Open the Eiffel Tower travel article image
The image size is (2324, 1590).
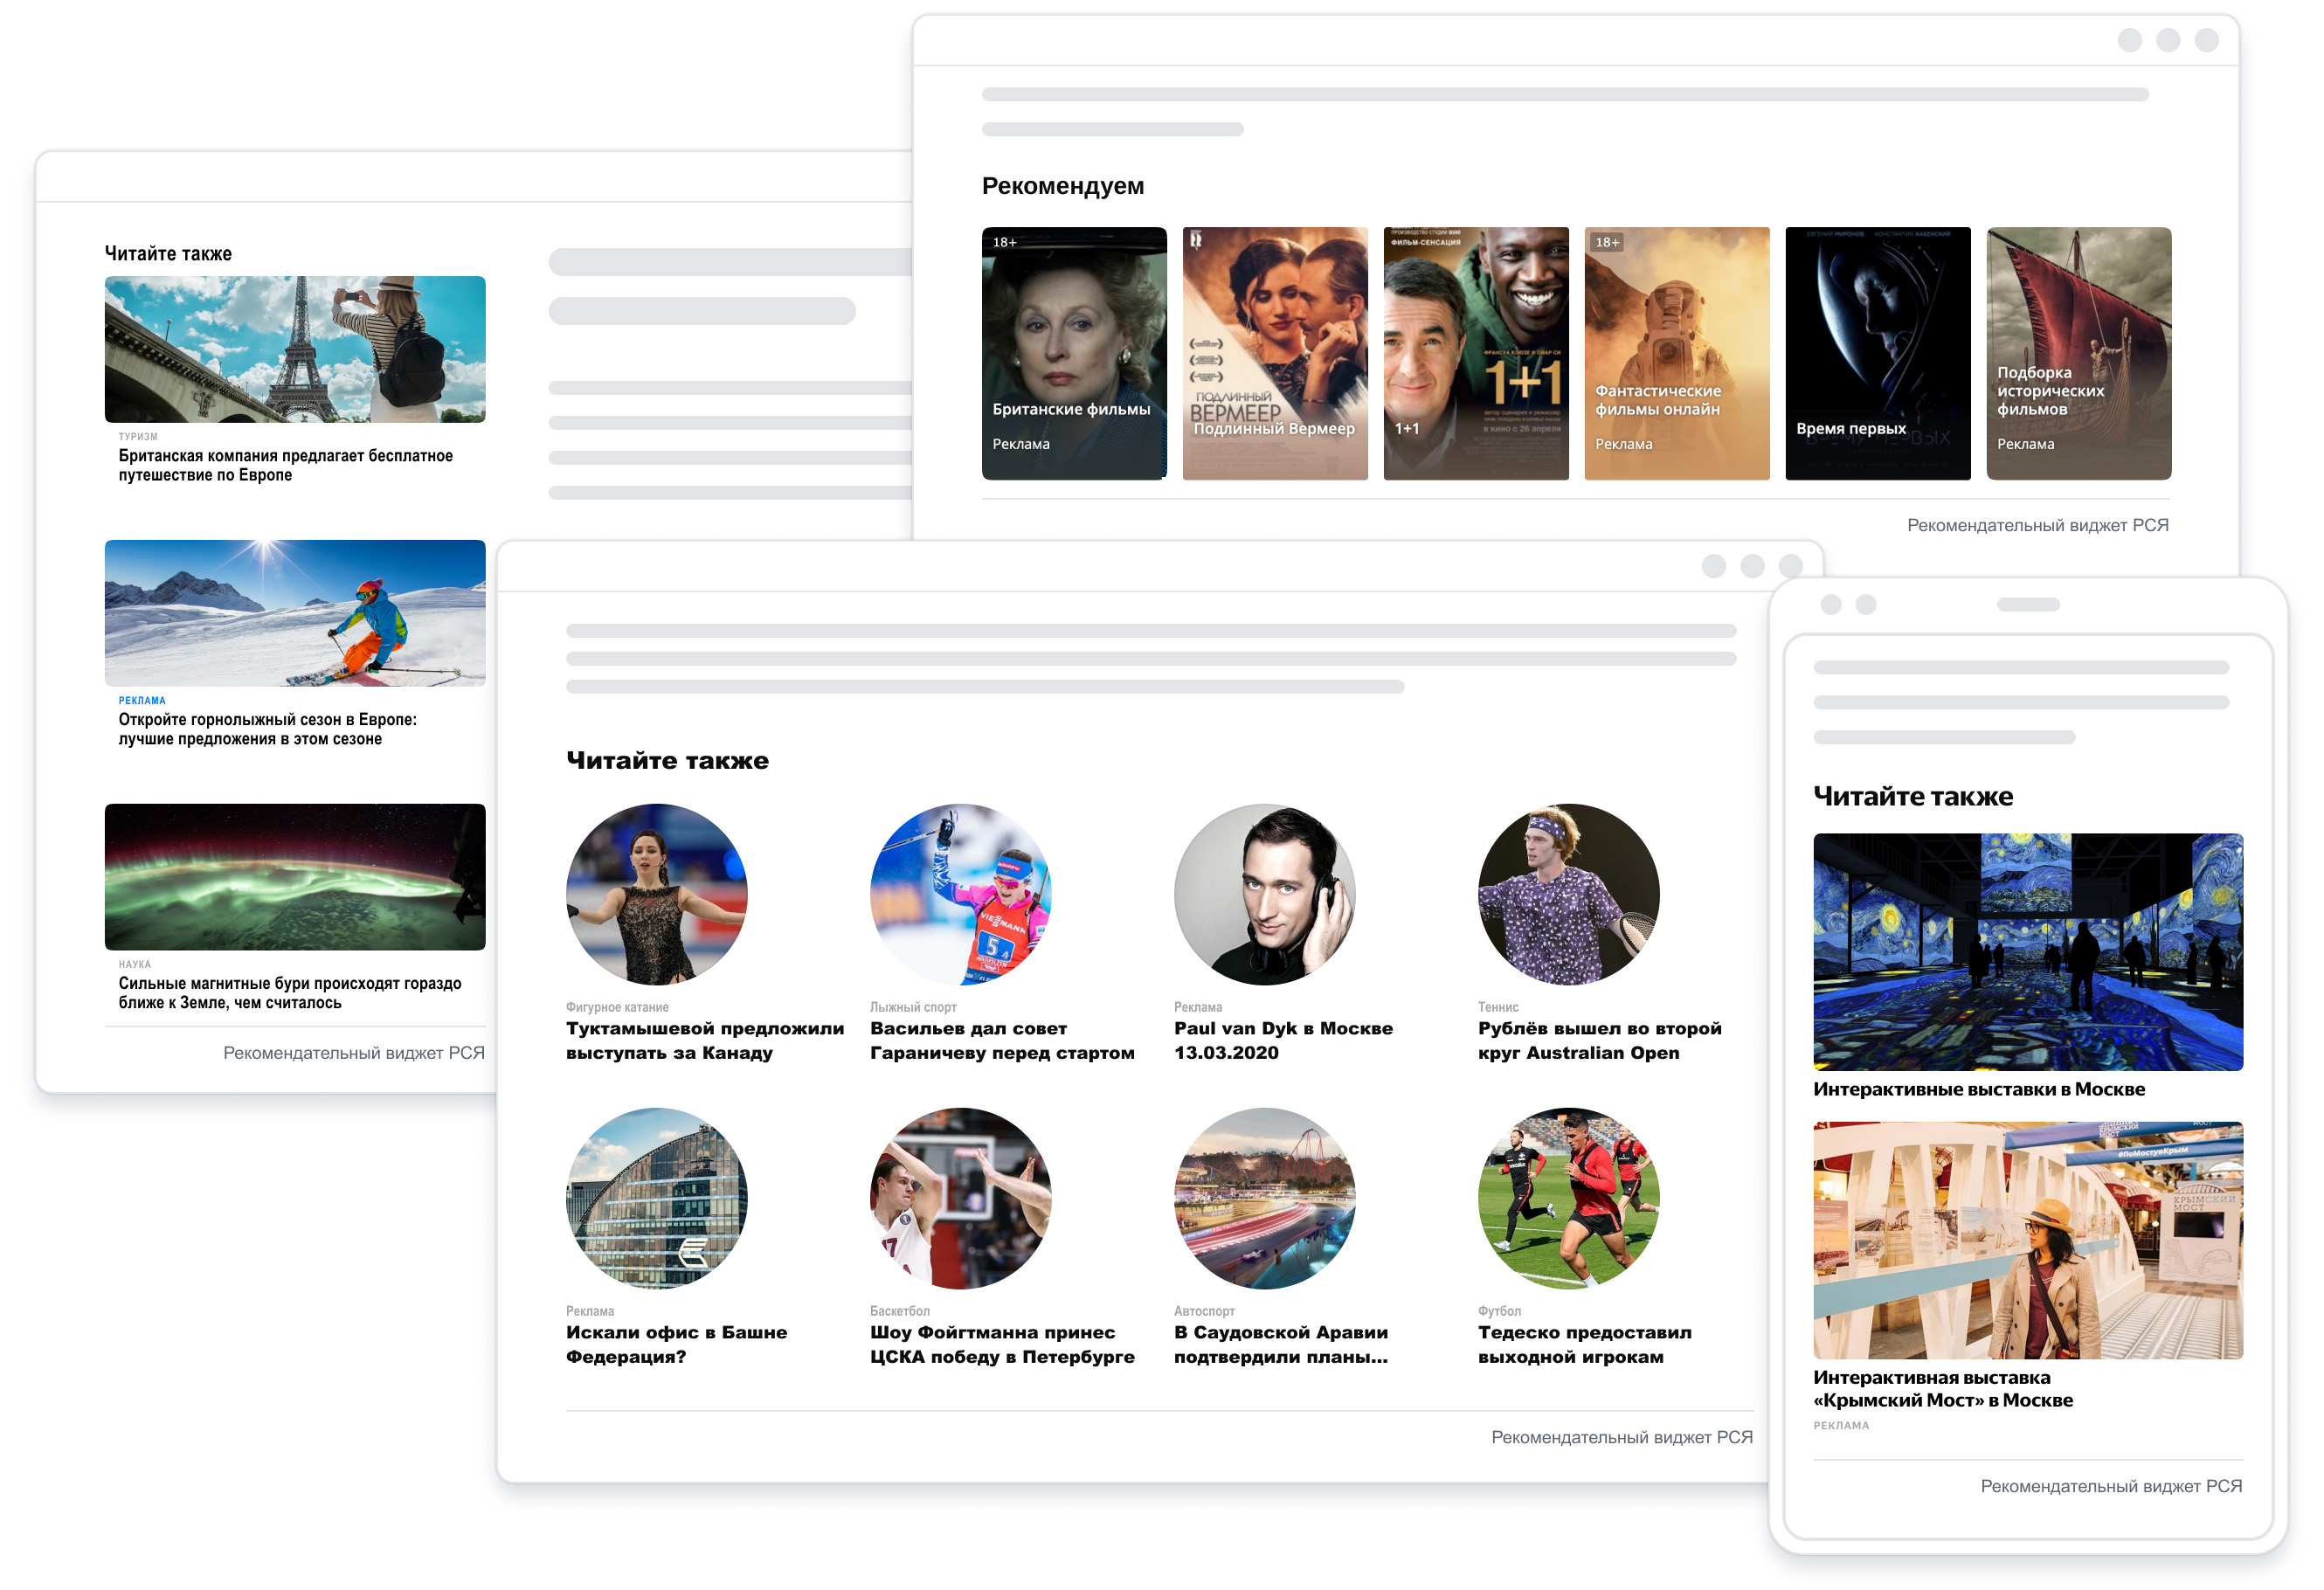tap(295, 349)
